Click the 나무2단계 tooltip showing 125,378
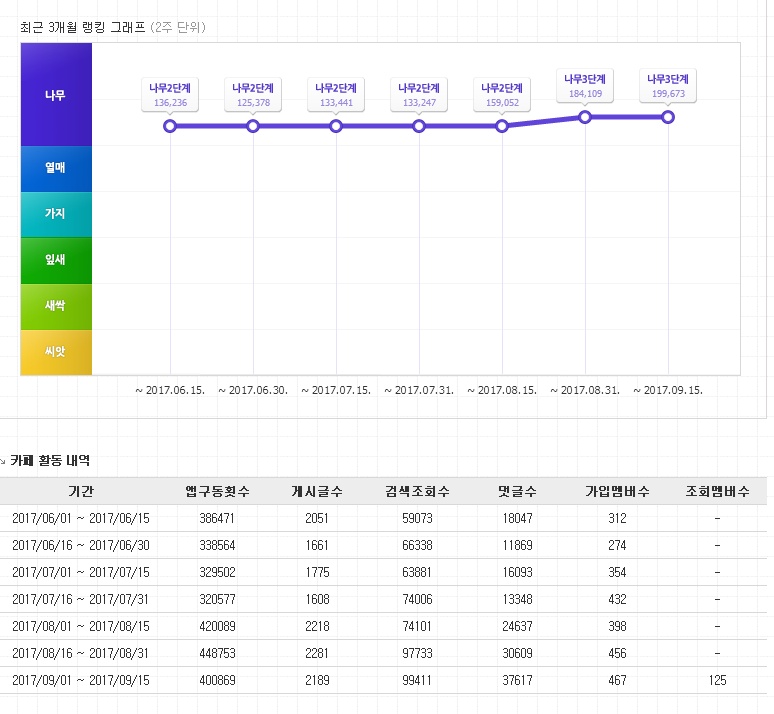Image resolution: width=774 pixels, height=714 pixels. pyautogui.click(x=253, y=94)
